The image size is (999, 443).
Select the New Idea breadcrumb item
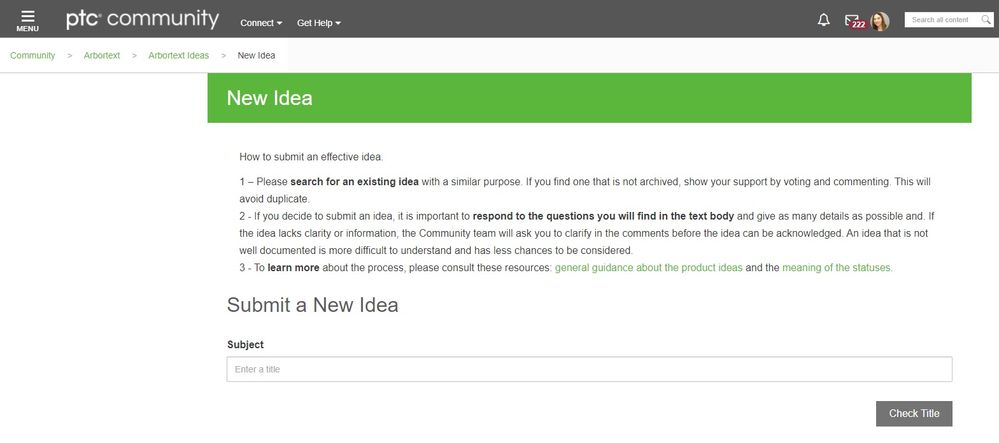click(256, 55)
